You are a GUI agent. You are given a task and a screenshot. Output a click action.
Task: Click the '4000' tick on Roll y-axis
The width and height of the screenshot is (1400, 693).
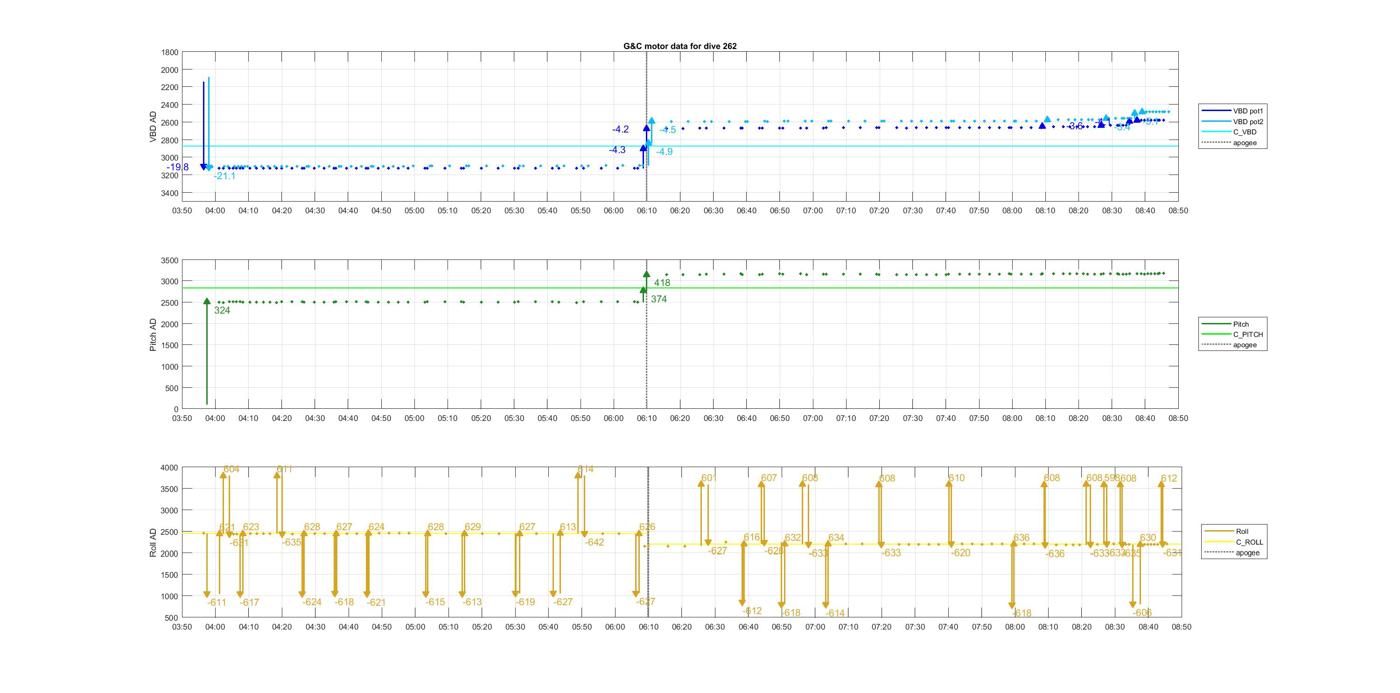170,468
